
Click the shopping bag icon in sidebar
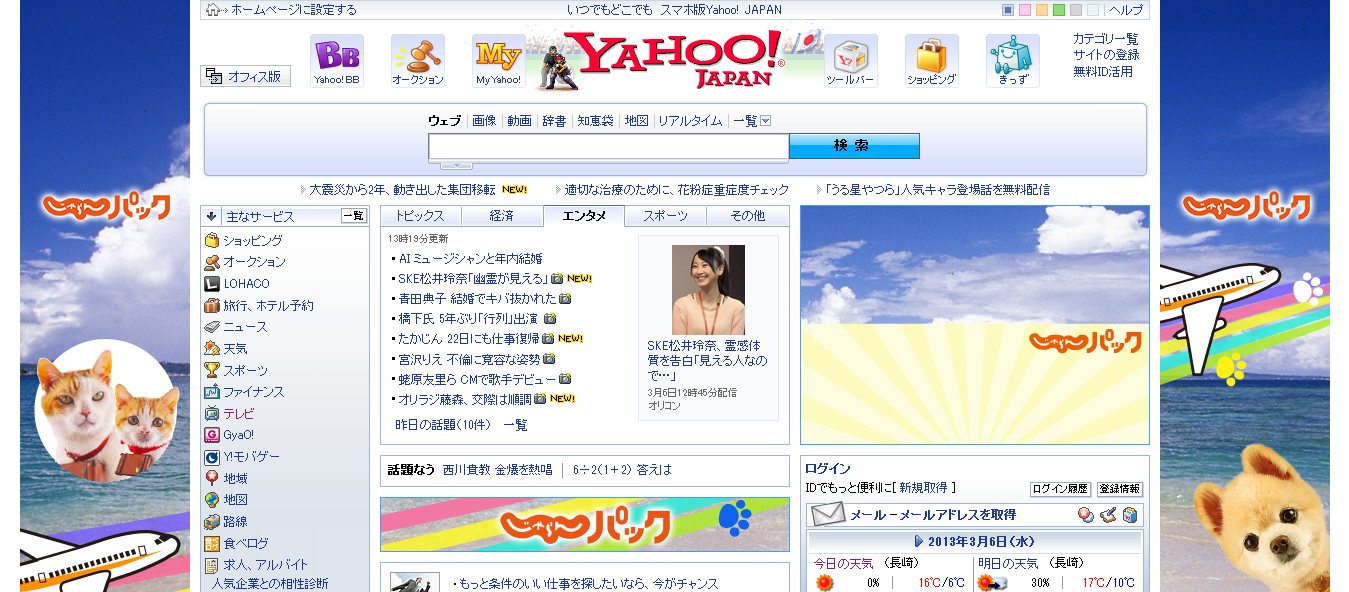pos(212,240)
